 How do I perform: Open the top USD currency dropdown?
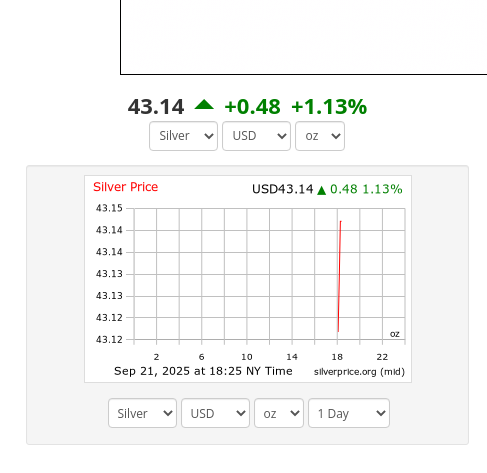click(x=256, y=136)
